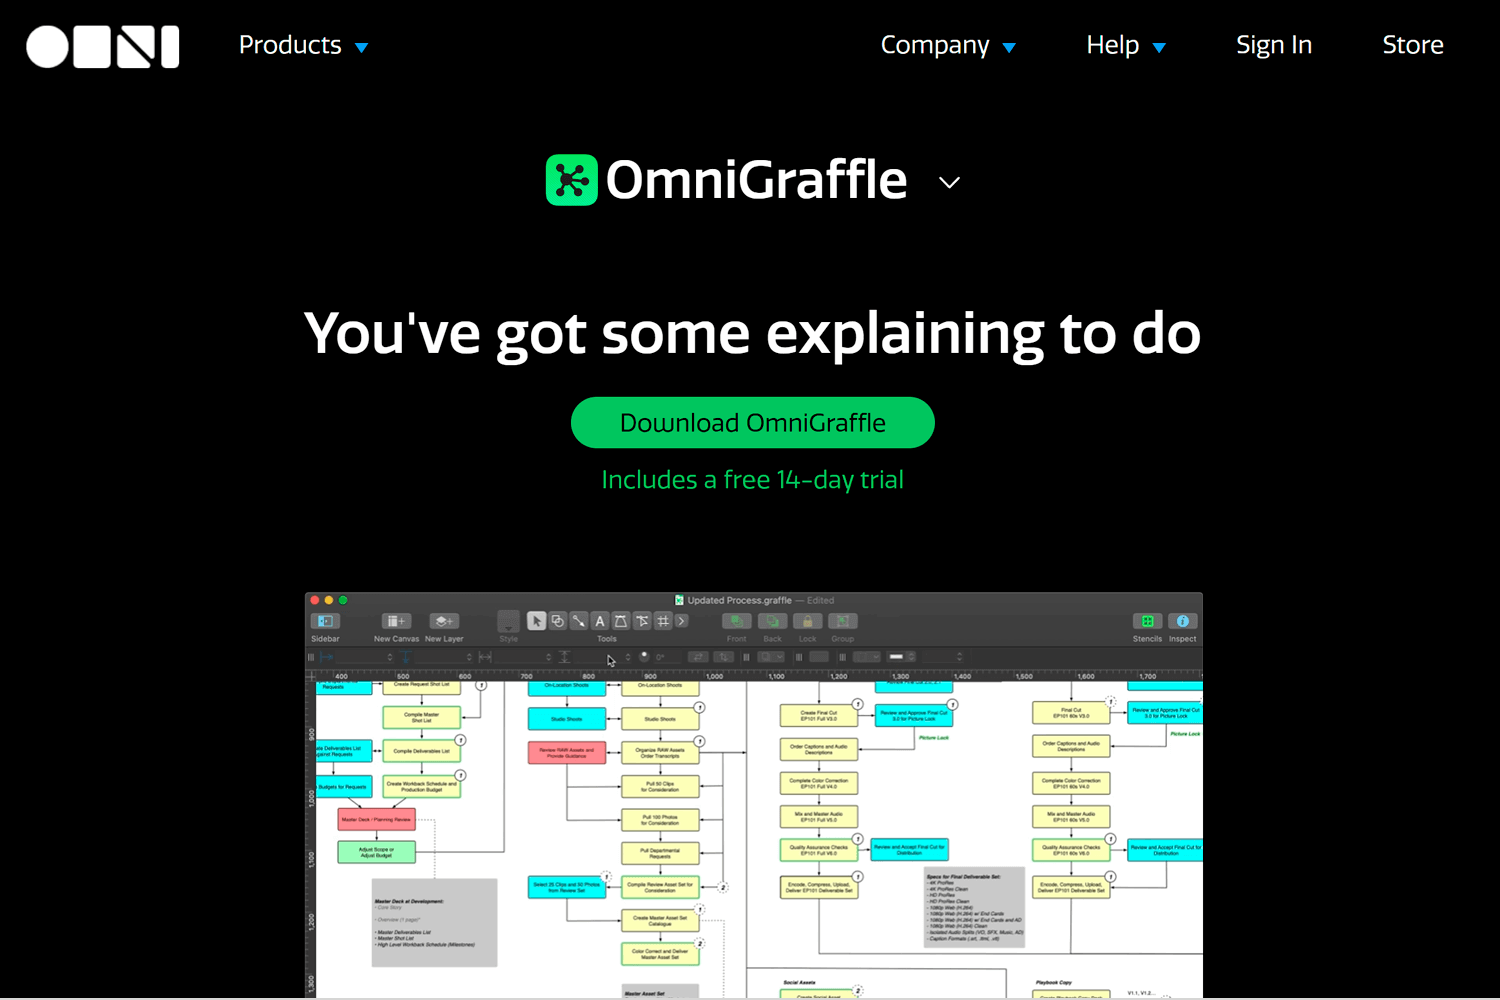Click the flip horizontal button
Viewport: 1500px width, 1000px height.
(x=698, y=657)
